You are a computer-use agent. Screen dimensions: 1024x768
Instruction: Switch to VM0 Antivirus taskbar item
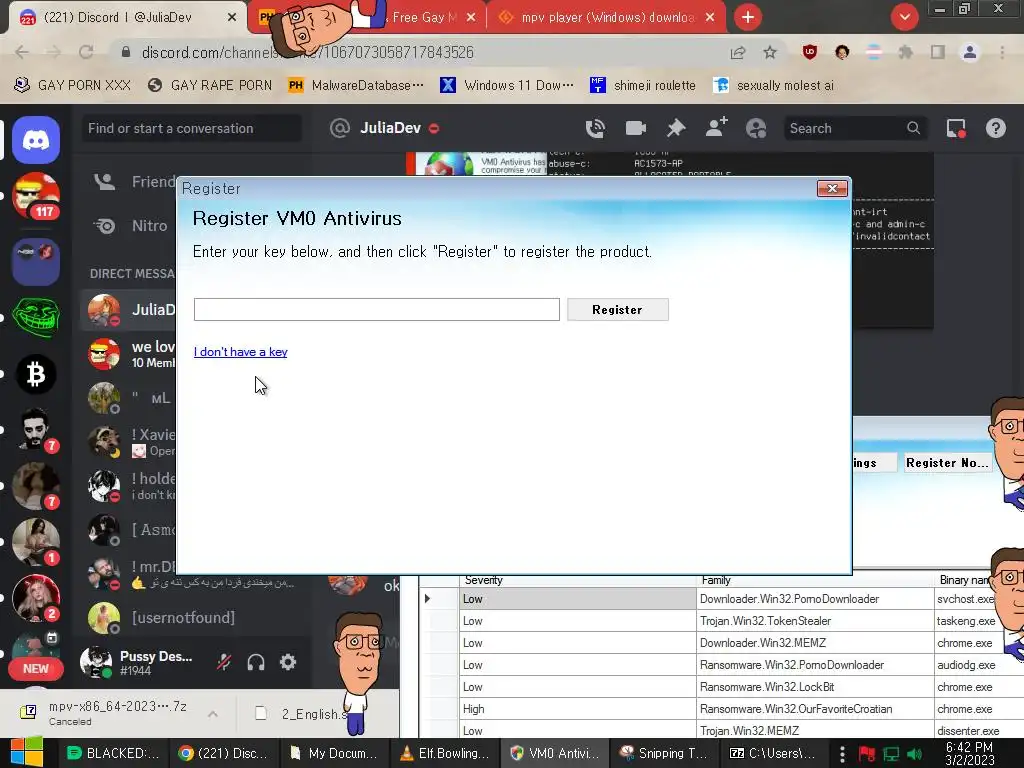[554, 754]
